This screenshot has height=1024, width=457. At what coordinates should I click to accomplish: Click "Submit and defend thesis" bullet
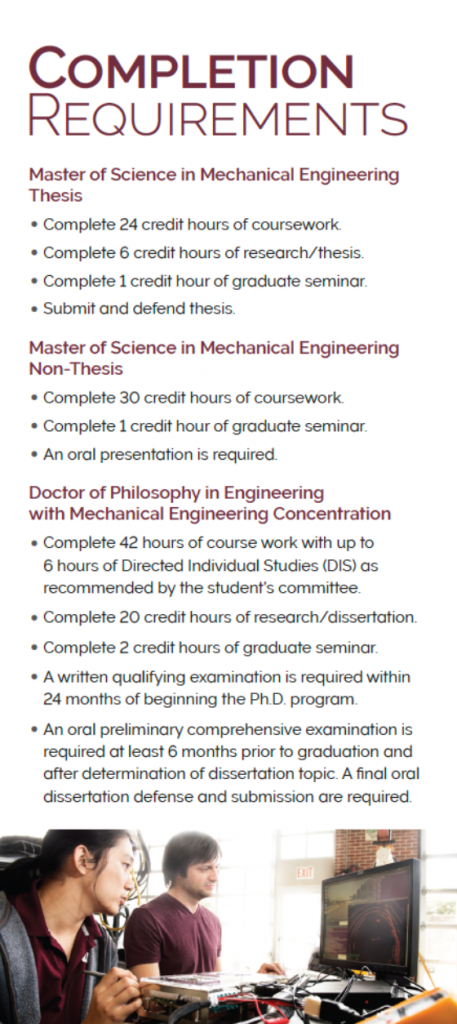tap(133, 308)
